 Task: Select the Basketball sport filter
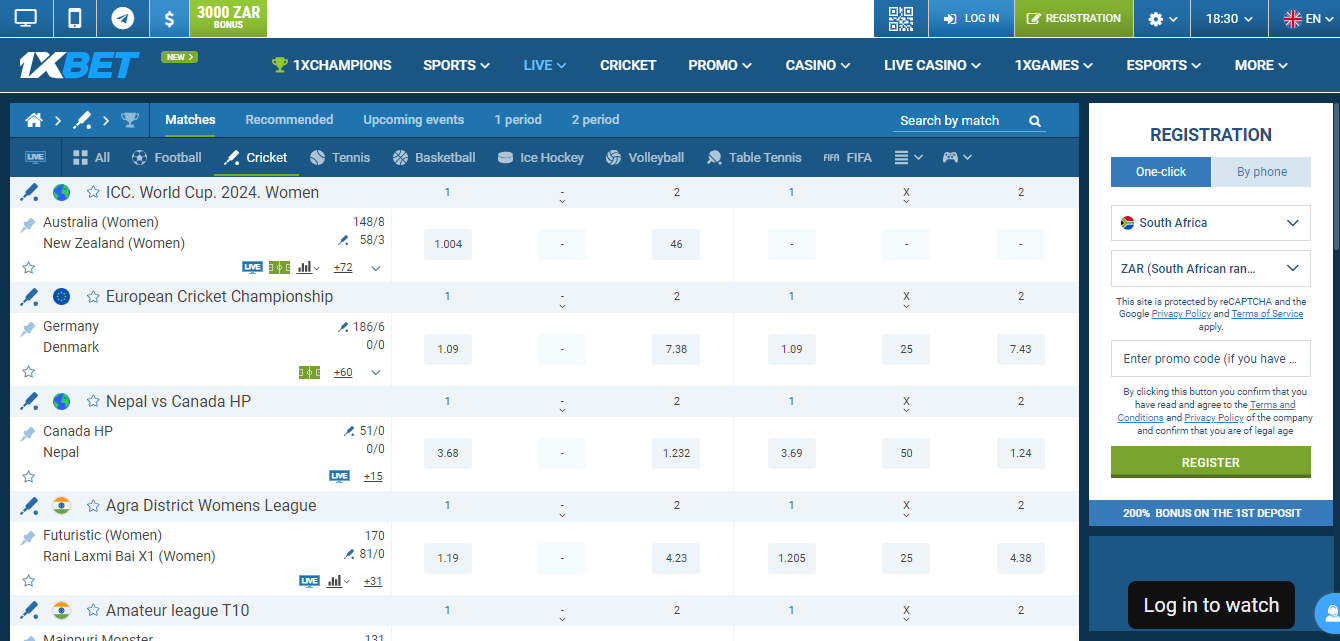point(434,157)
